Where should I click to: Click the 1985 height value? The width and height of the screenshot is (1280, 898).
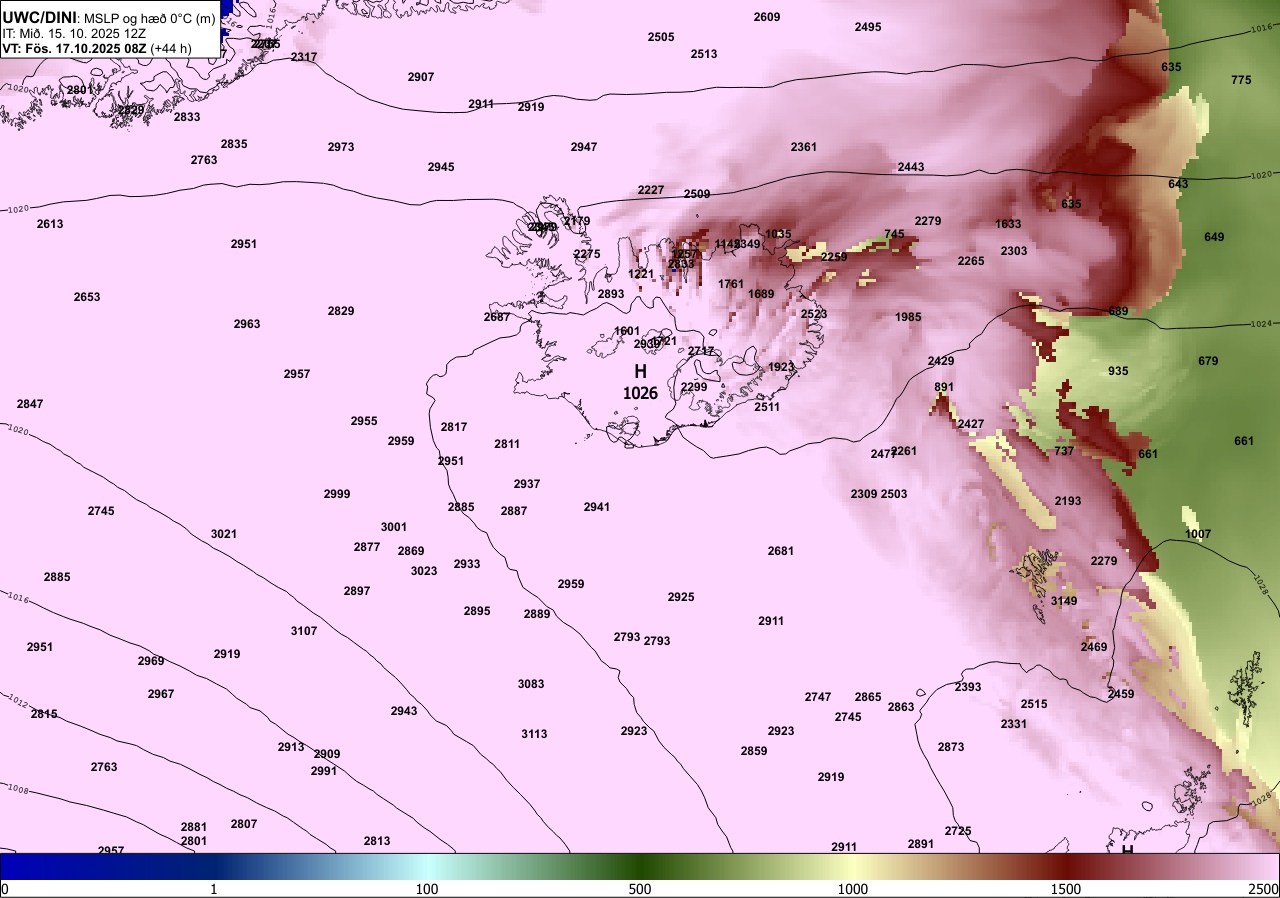[908, 317]
